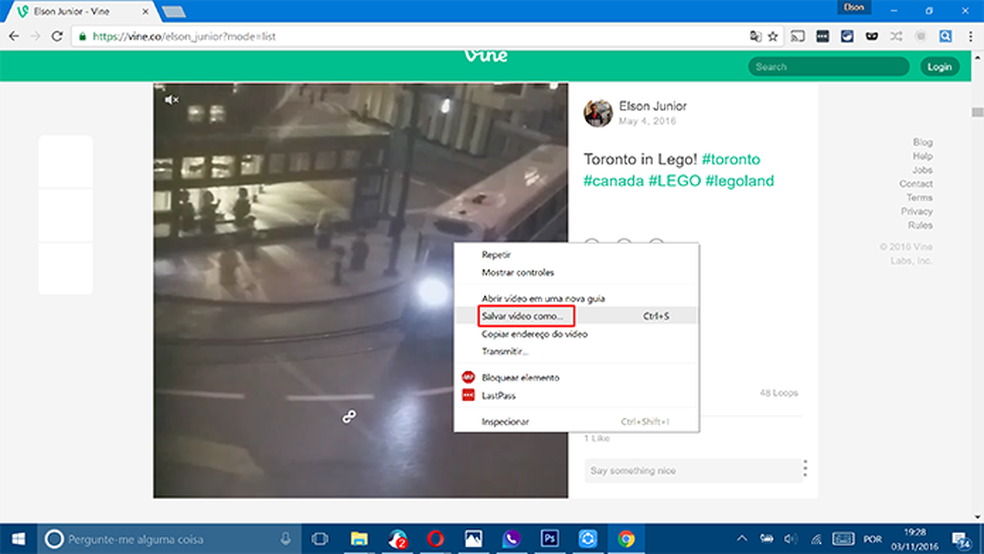
Task: Launch Opera from the taskbar
Action: point(436,539)
